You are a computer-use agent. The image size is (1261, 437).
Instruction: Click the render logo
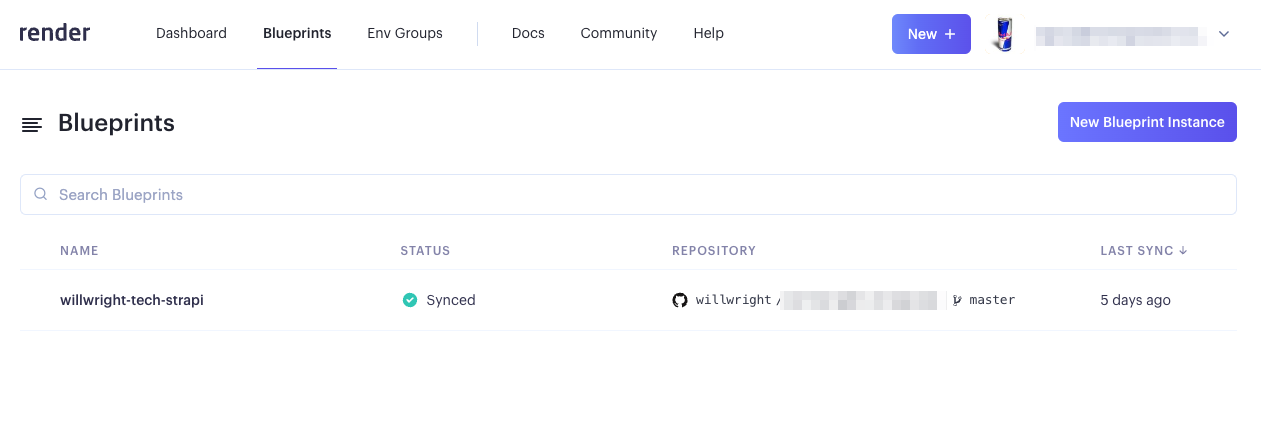click(55, 33)
